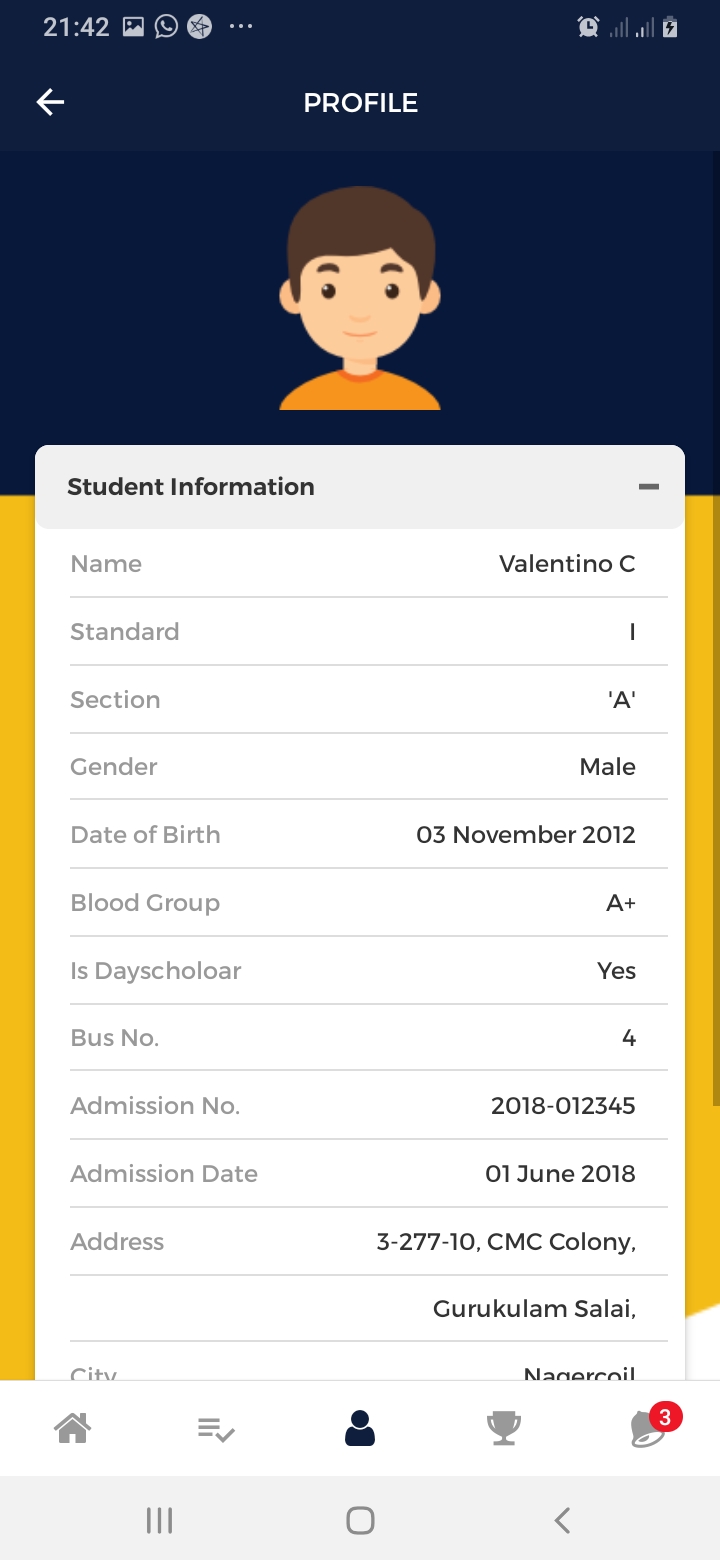Tap the Android home button

tap(360, 1520)
